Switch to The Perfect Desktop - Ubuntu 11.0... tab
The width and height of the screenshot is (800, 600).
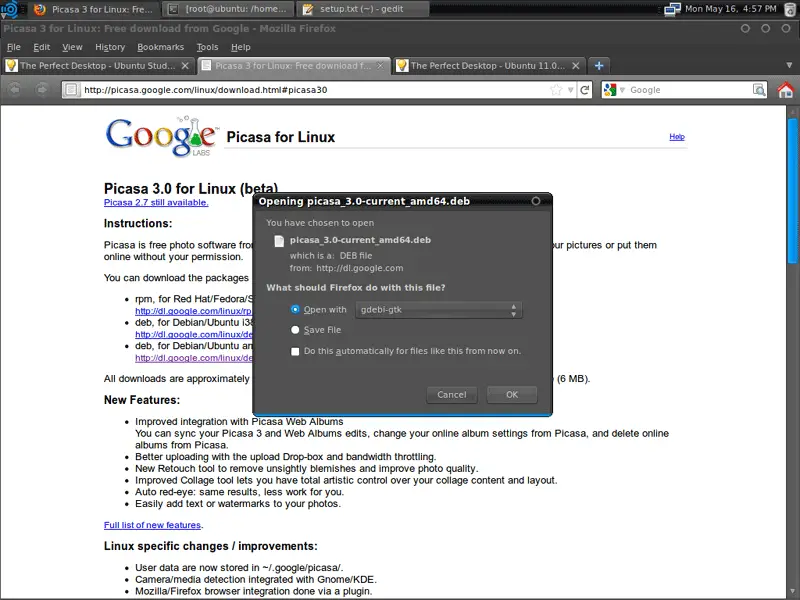(x=488, y=66)
